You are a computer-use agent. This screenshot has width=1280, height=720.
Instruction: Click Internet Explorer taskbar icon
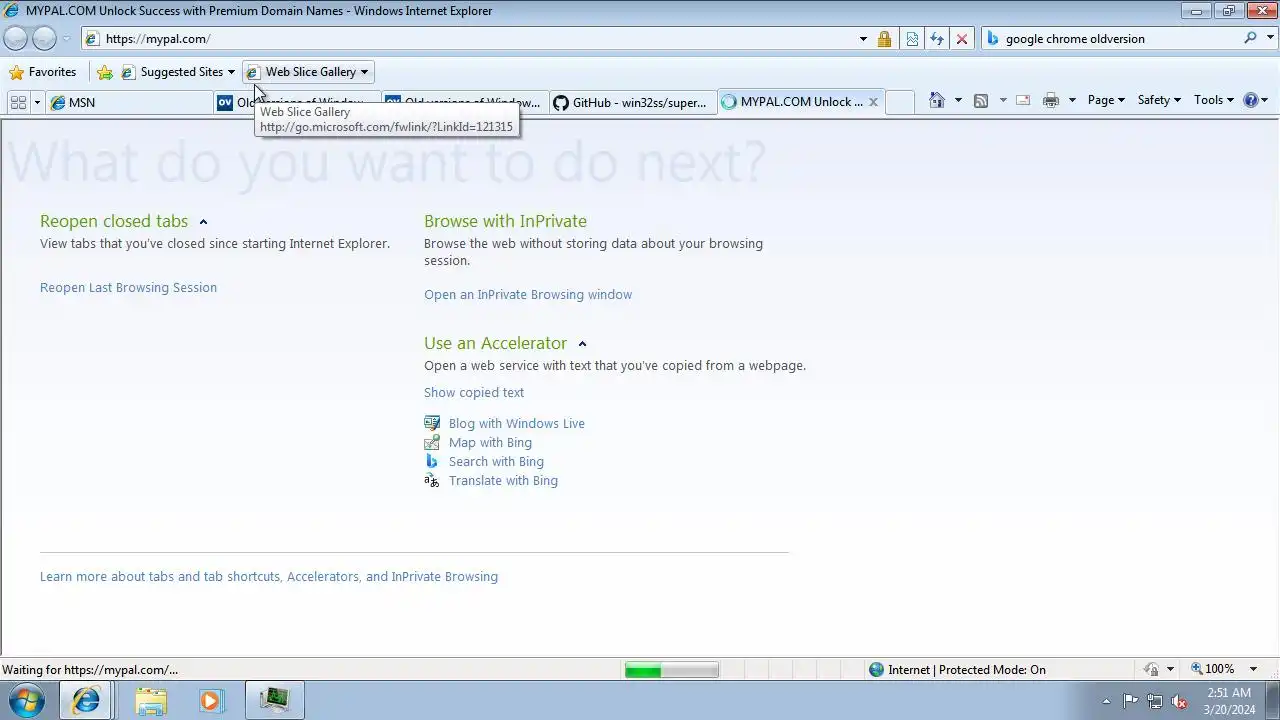click(x=86, y=701)
